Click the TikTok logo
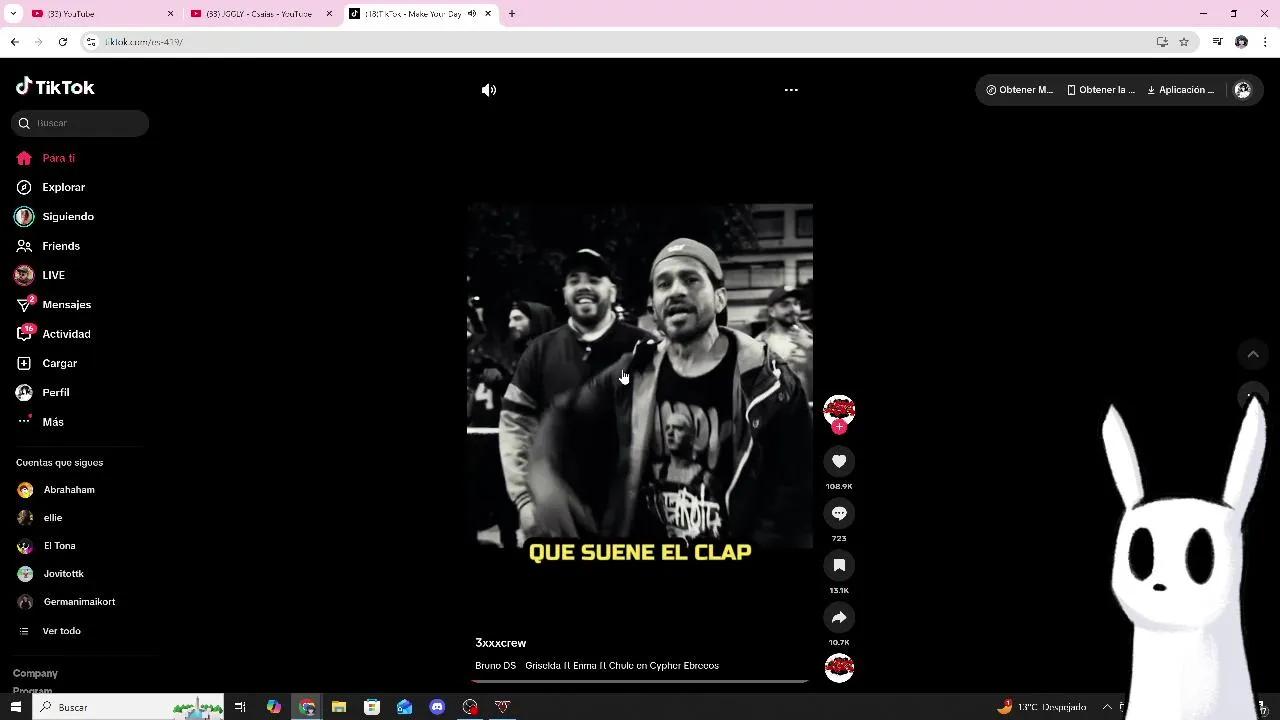1280x720 pixels. click(x=55, y=87)
